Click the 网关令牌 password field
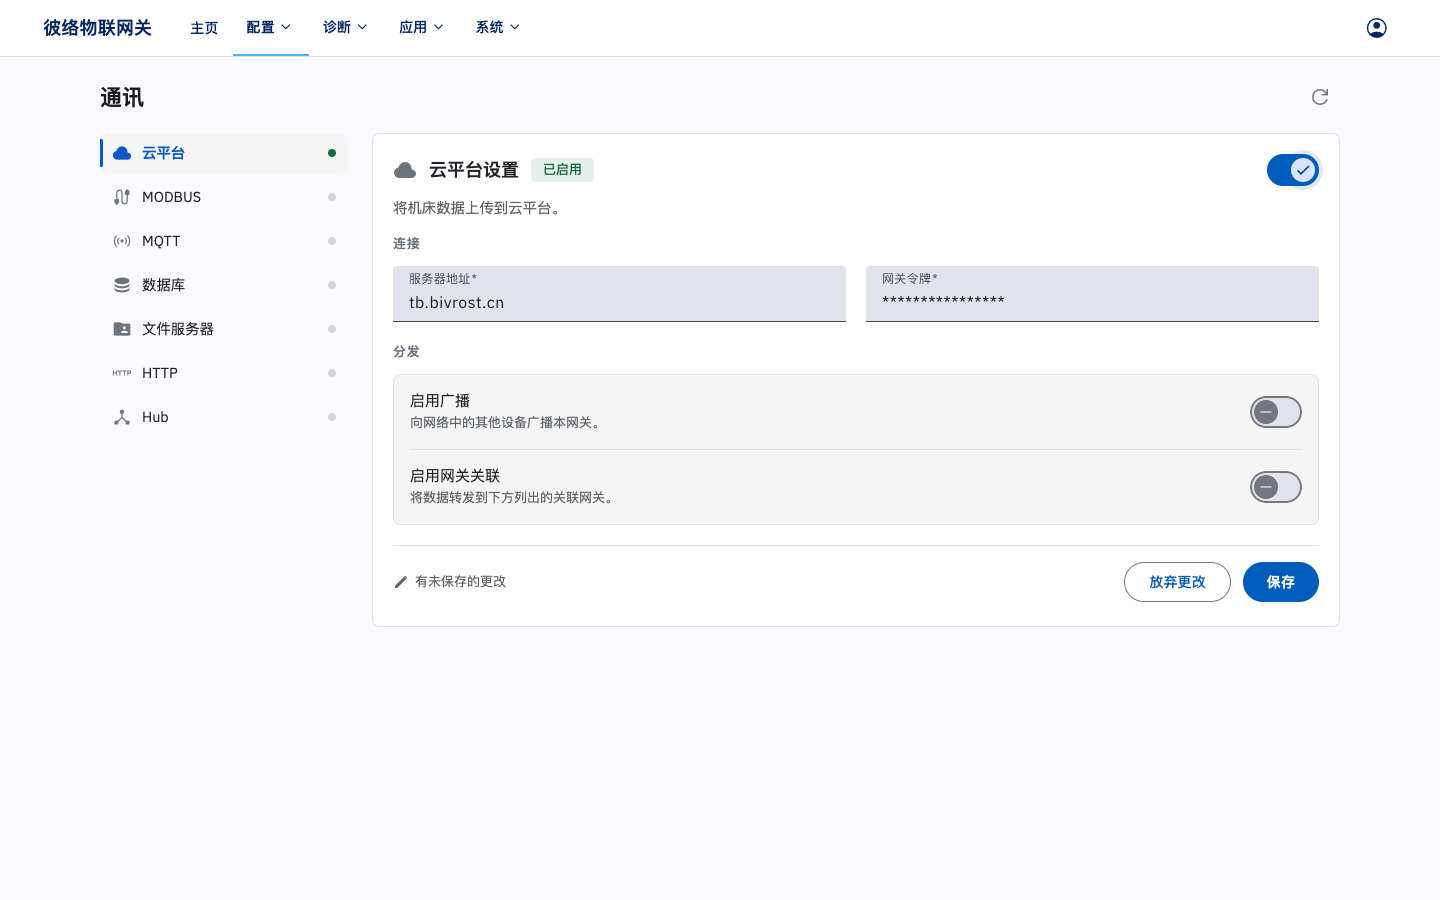Image resolution: width=1440 pixels, height=900 pixels. (x=1092, y=294)
